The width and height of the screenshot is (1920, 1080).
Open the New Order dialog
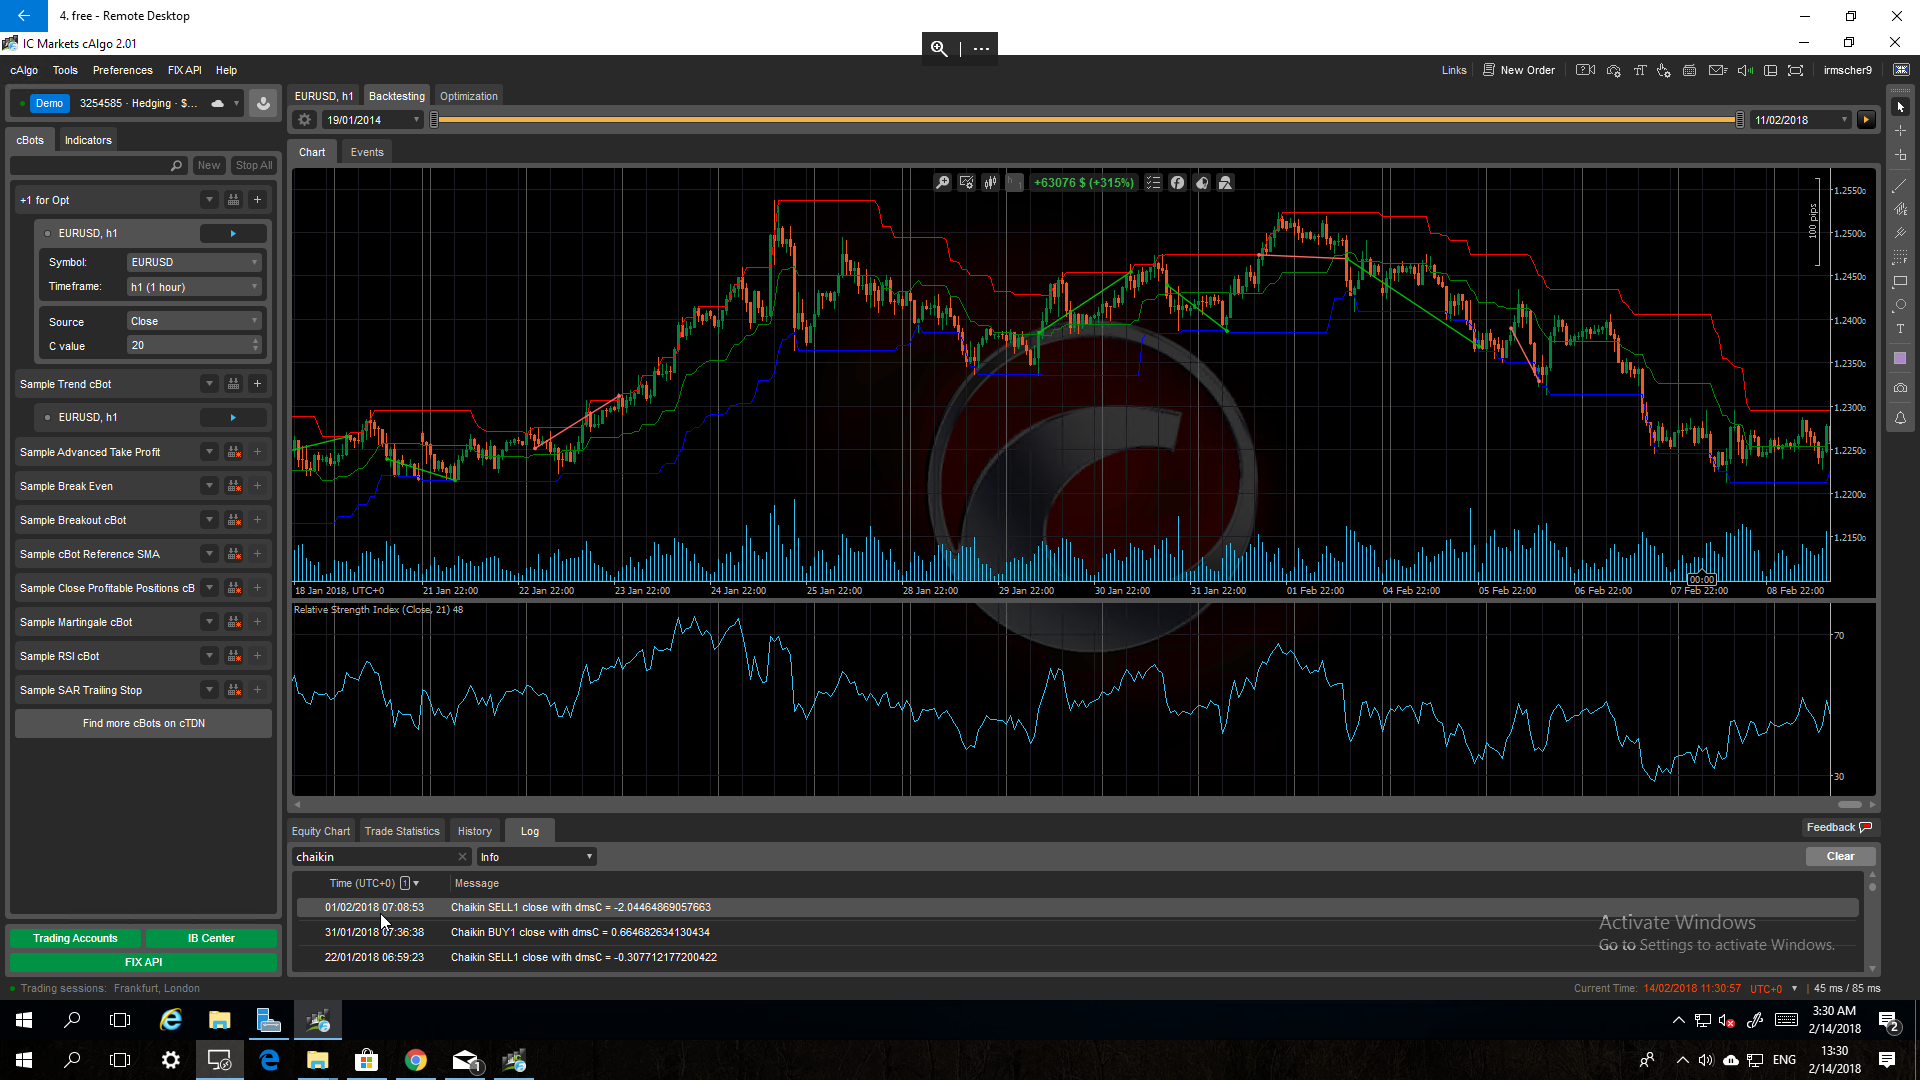pyautogui.click(x=1519, y=70)
